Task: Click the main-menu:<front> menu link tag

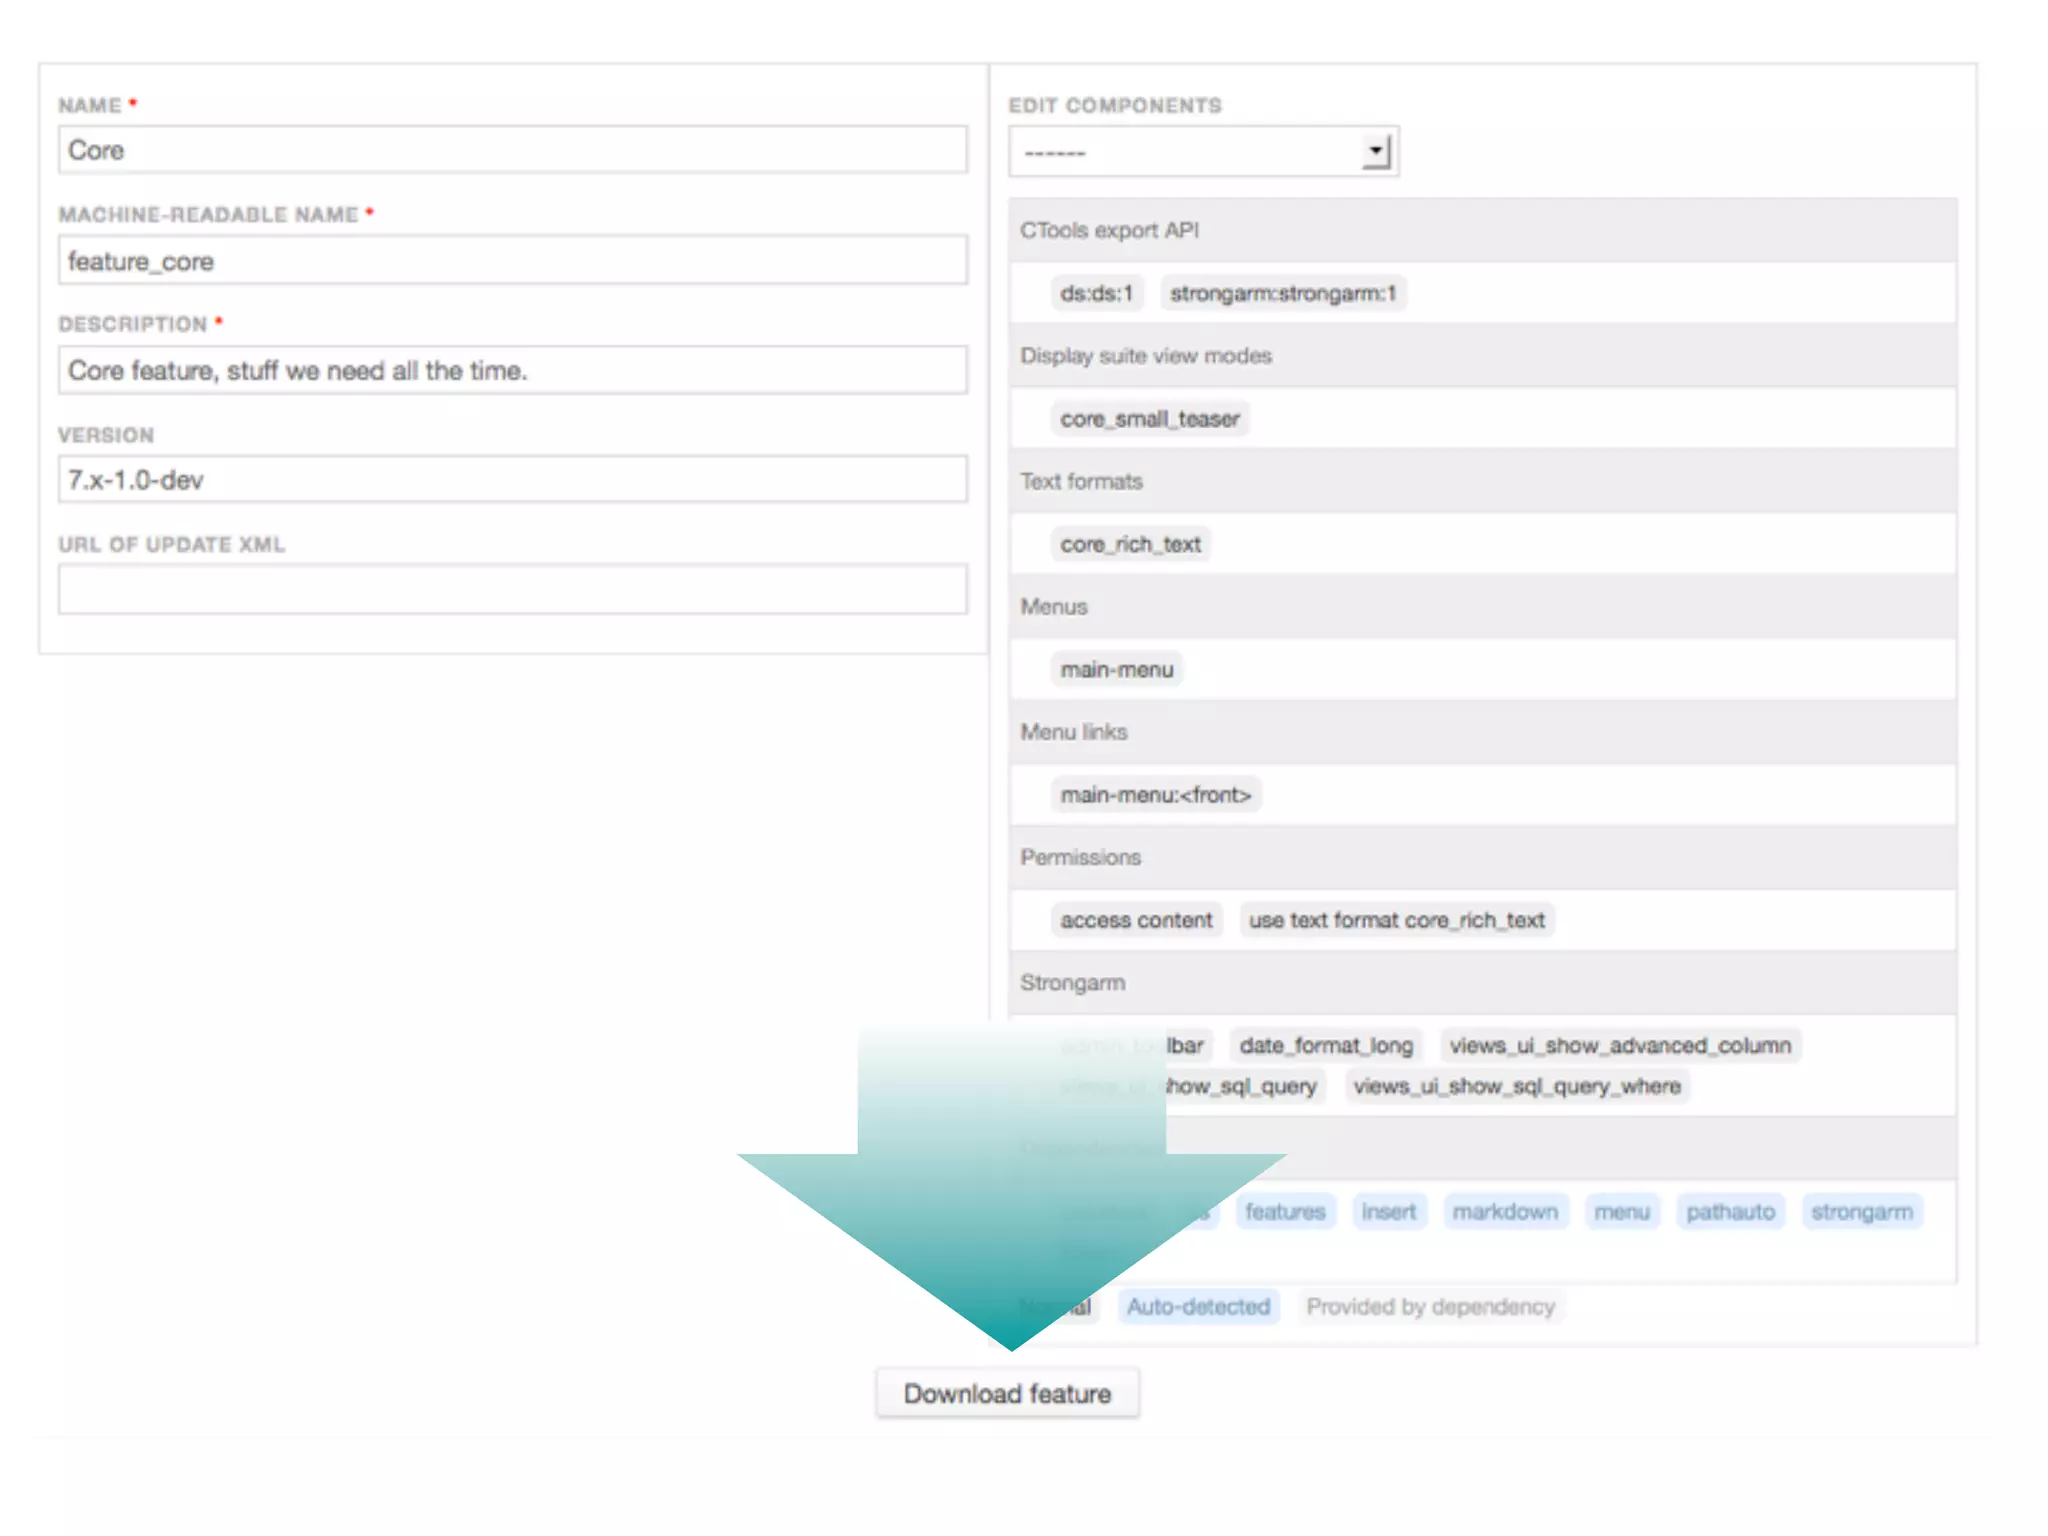Action: pyautogui.click(x=1155, y=795)
